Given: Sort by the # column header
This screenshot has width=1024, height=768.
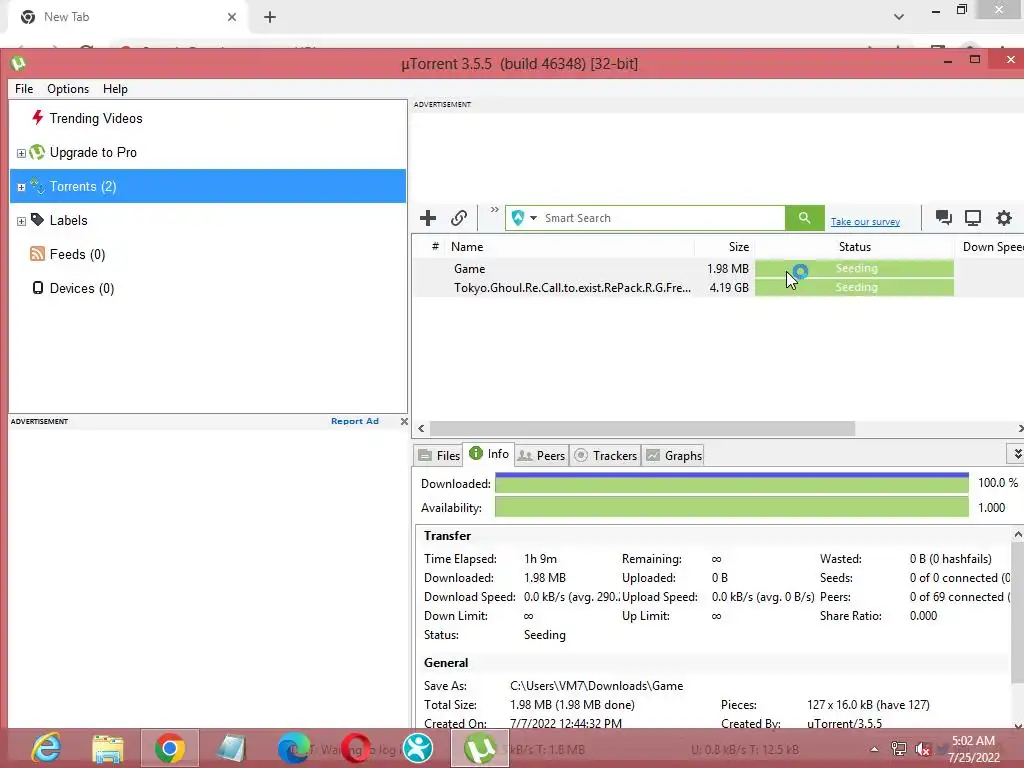Looking at the screenshot, I should coord(435,247).
